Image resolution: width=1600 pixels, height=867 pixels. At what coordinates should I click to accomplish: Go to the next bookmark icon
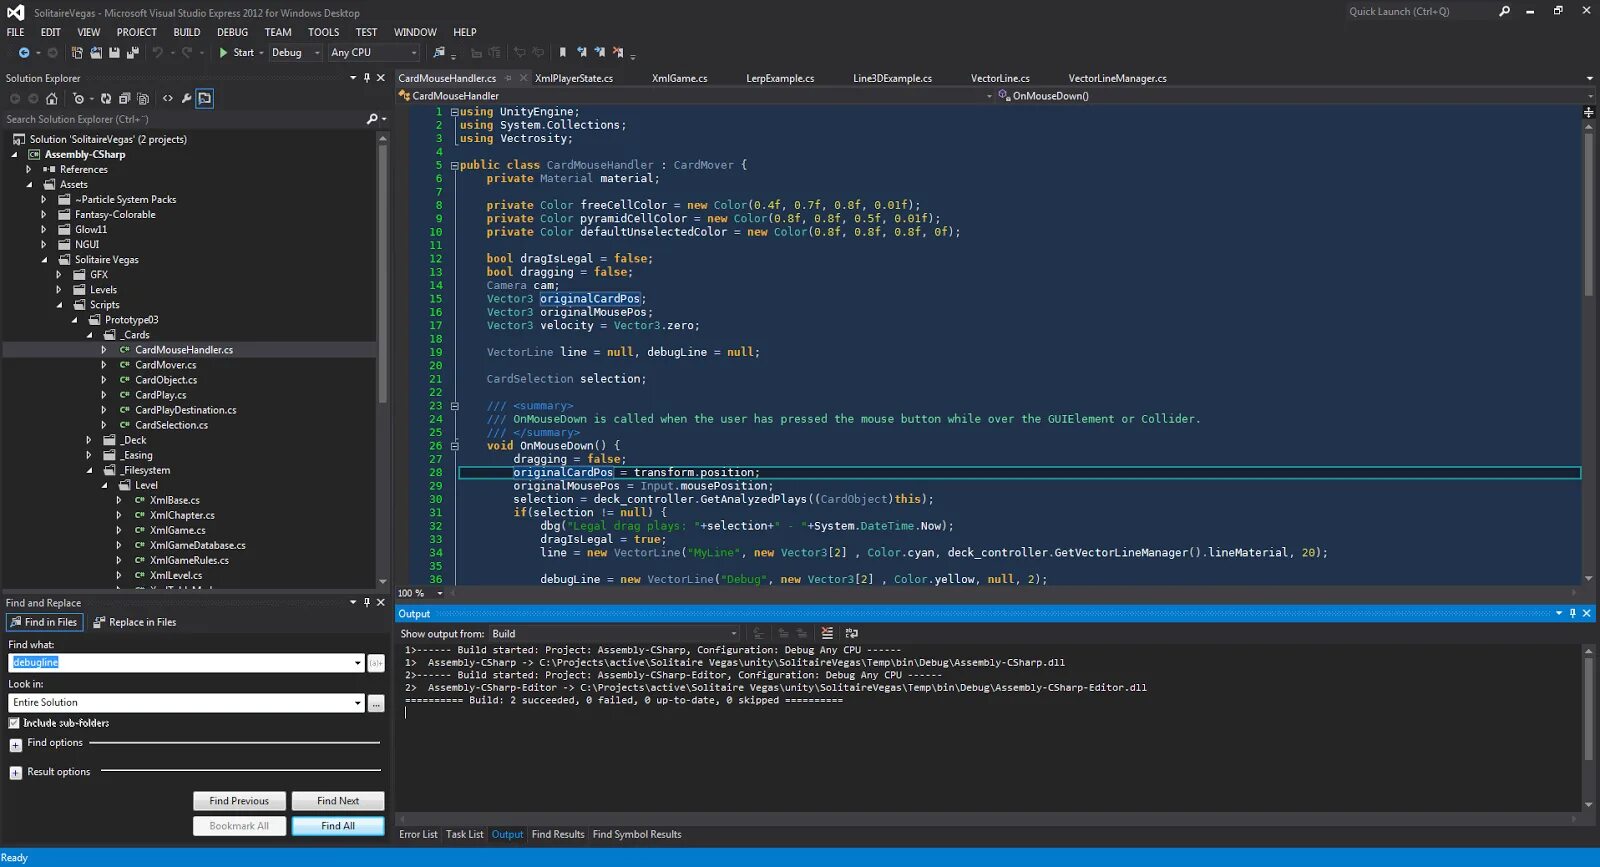(x=599, y=53)
